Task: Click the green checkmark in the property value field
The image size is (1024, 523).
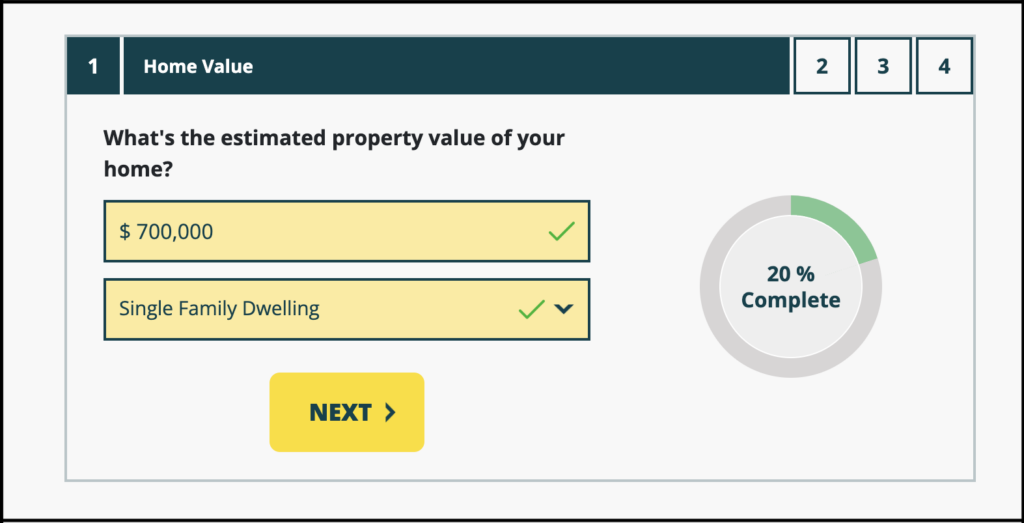Action: [562, 232]
